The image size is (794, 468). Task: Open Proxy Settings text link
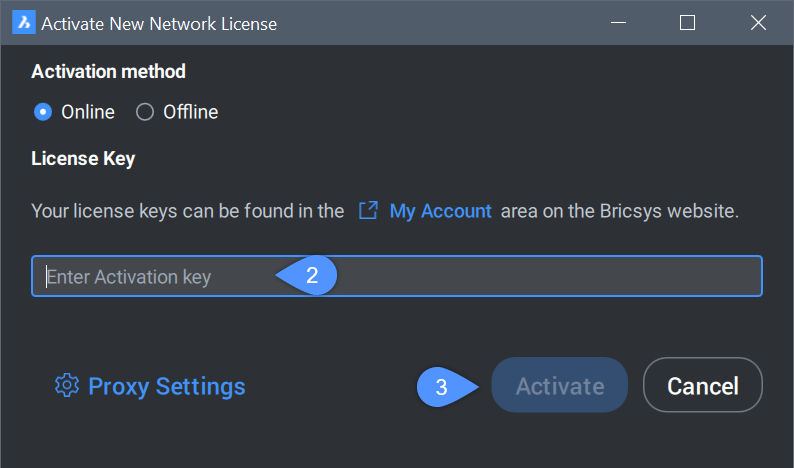point(166,386)
